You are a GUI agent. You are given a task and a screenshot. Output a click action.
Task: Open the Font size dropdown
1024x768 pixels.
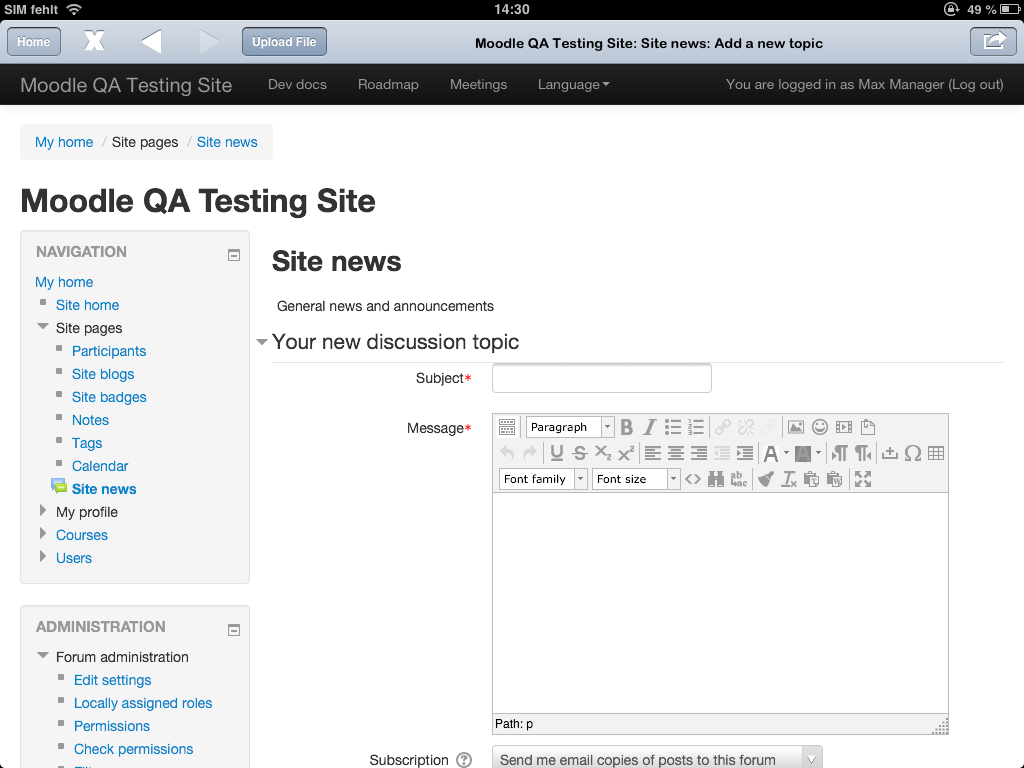[636, 479]
